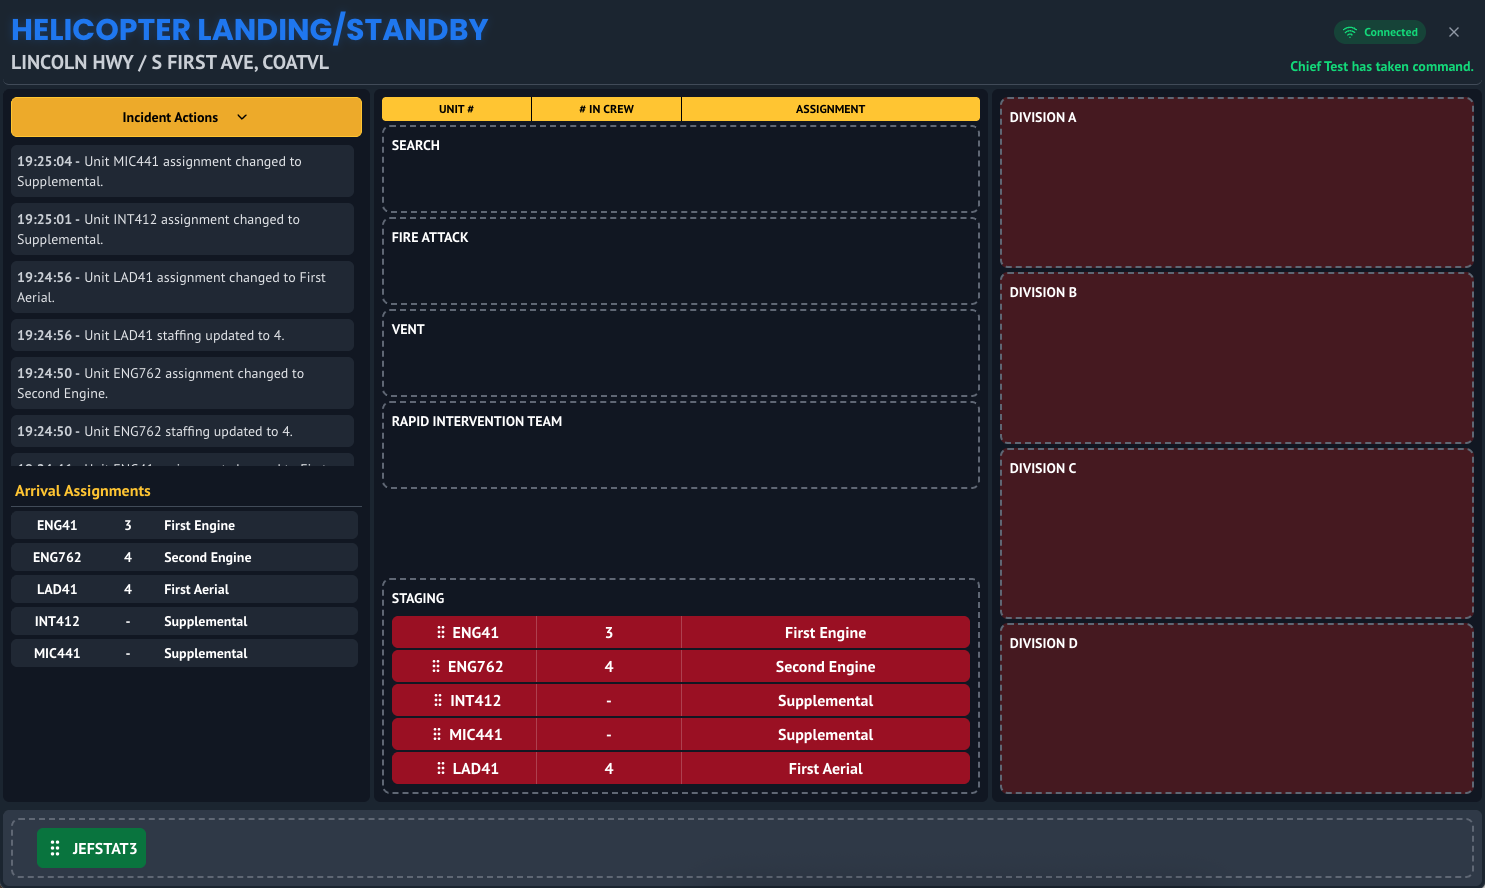
Task: Click the RAPID INTERVENTION TEAM zone
Action: 681,445
